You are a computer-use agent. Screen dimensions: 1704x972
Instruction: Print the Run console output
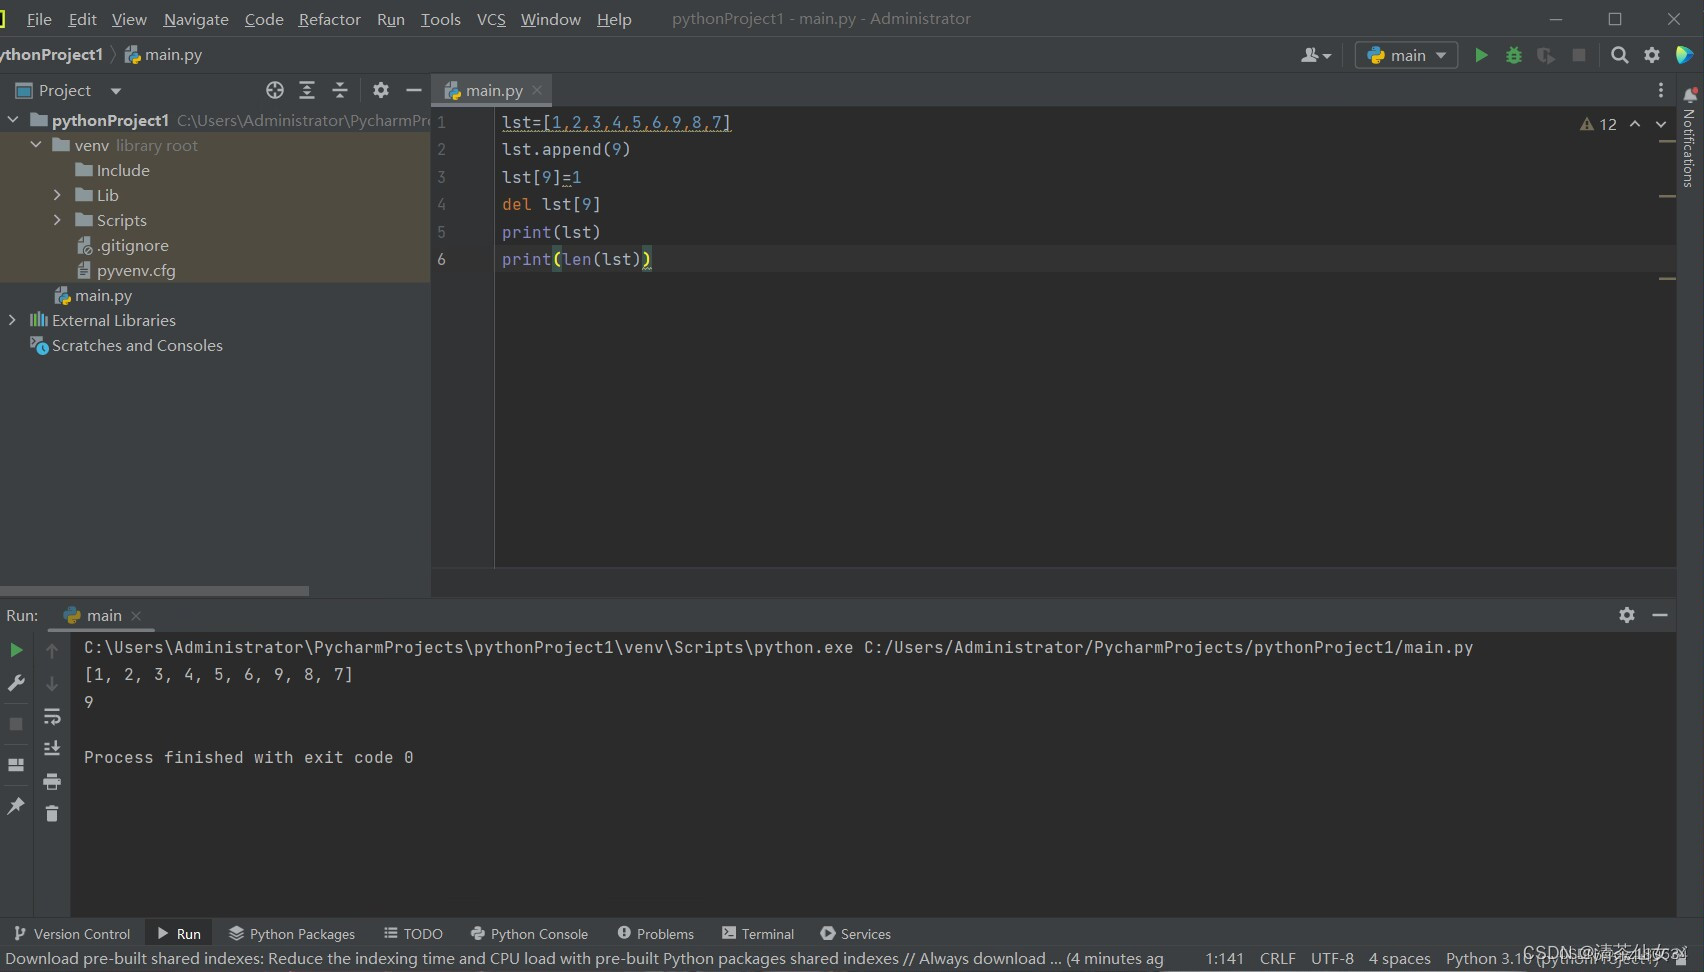pos(52,781)
